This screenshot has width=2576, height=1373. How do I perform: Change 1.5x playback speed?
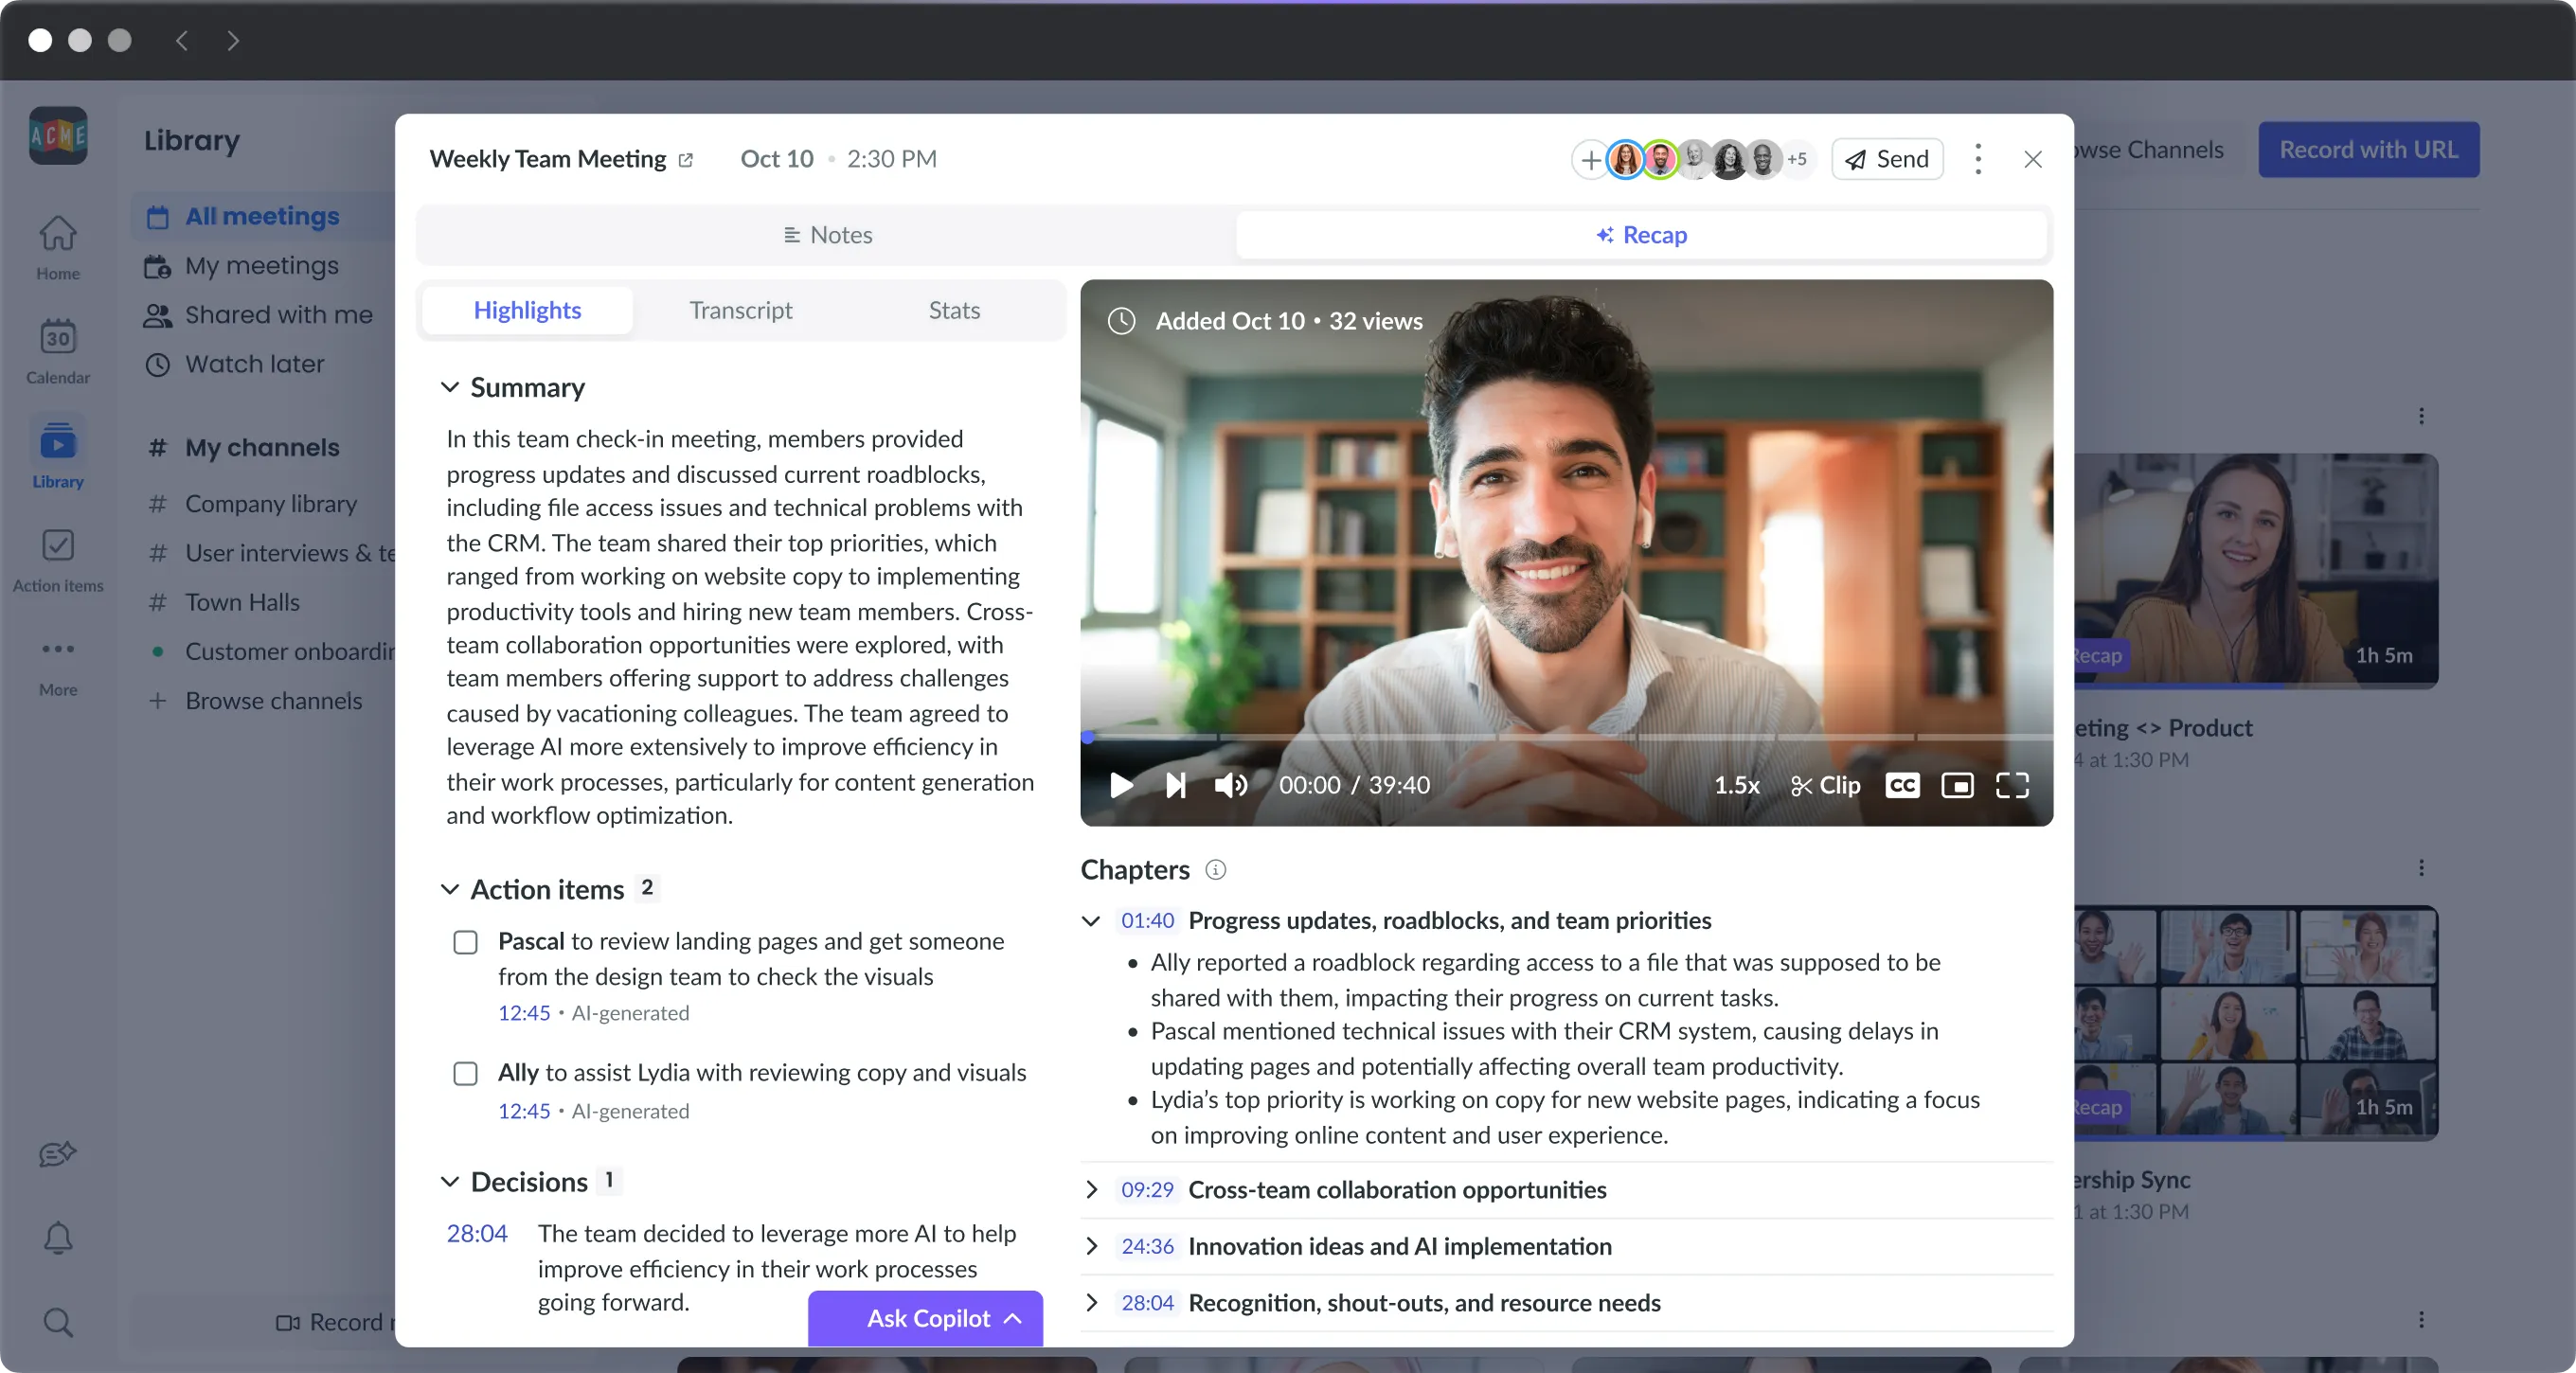coord(1737,785)
